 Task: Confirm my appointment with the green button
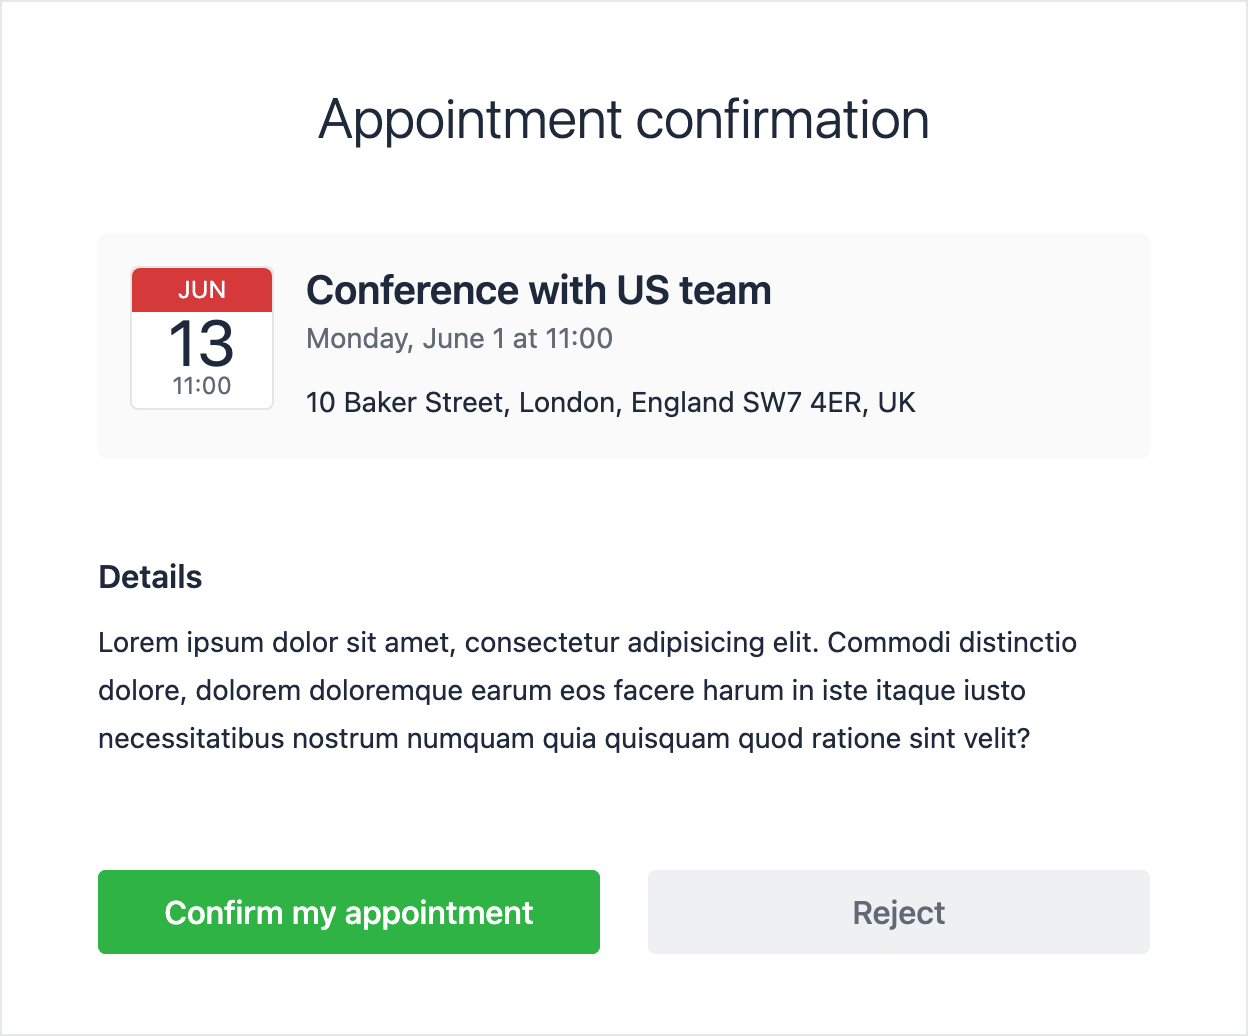click(x=348, y=911)
